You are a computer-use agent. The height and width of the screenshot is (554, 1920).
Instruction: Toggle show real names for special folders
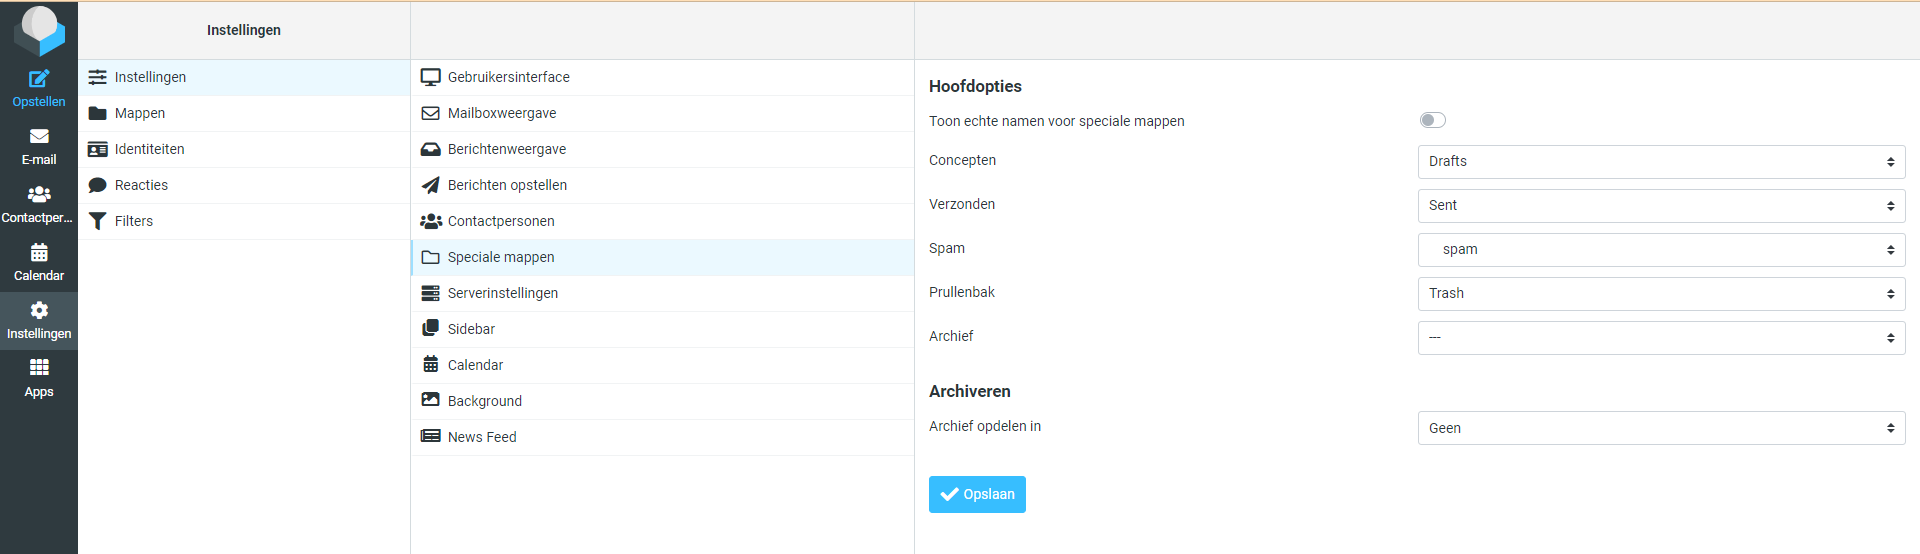pos(1432,121)
